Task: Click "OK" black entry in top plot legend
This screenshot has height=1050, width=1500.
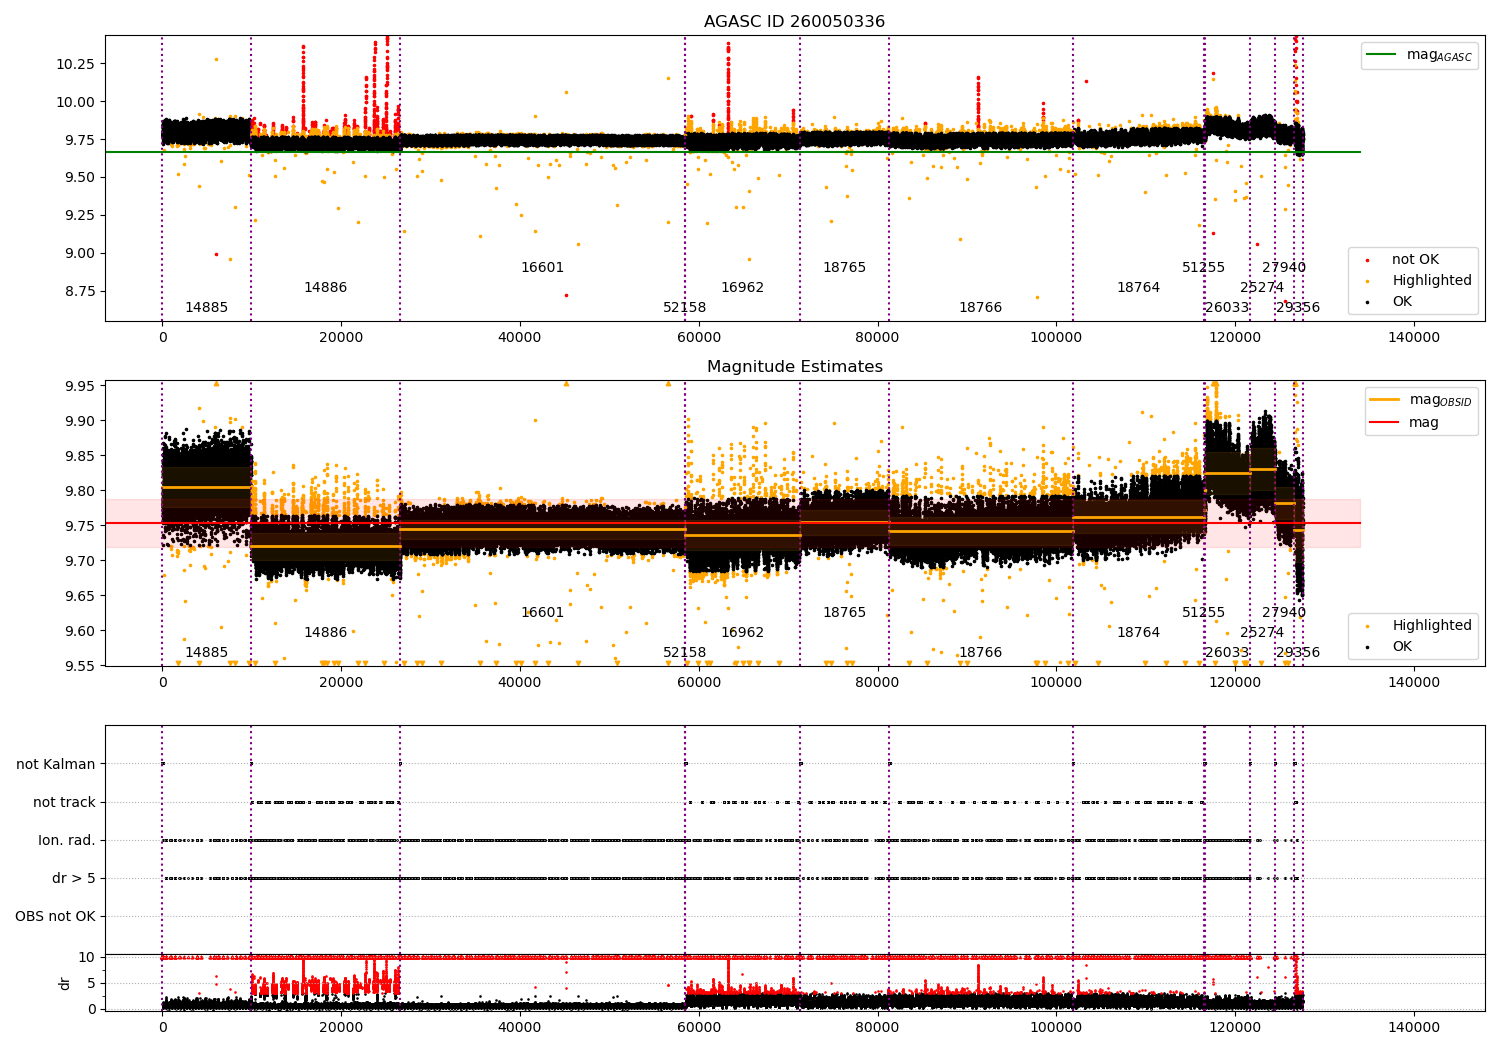Action: (1401, 302)
